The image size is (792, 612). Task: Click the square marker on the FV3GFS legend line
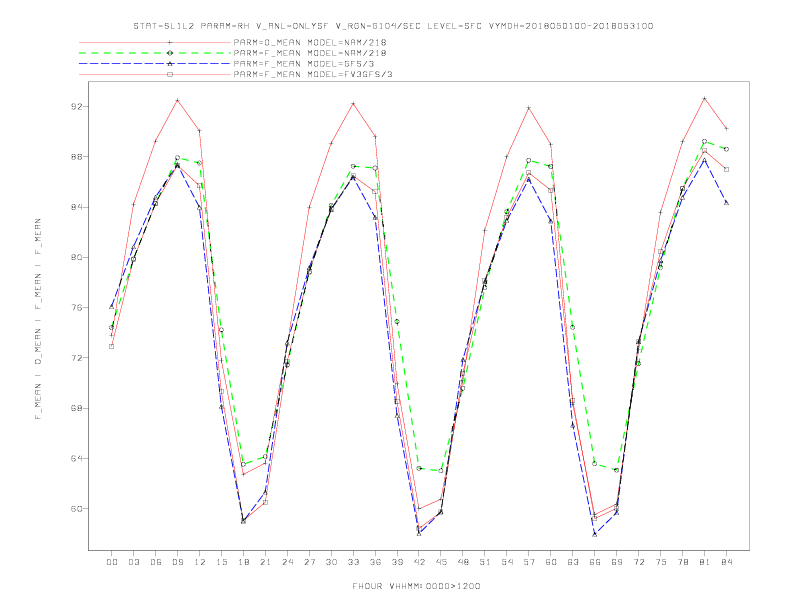[170, 74]
